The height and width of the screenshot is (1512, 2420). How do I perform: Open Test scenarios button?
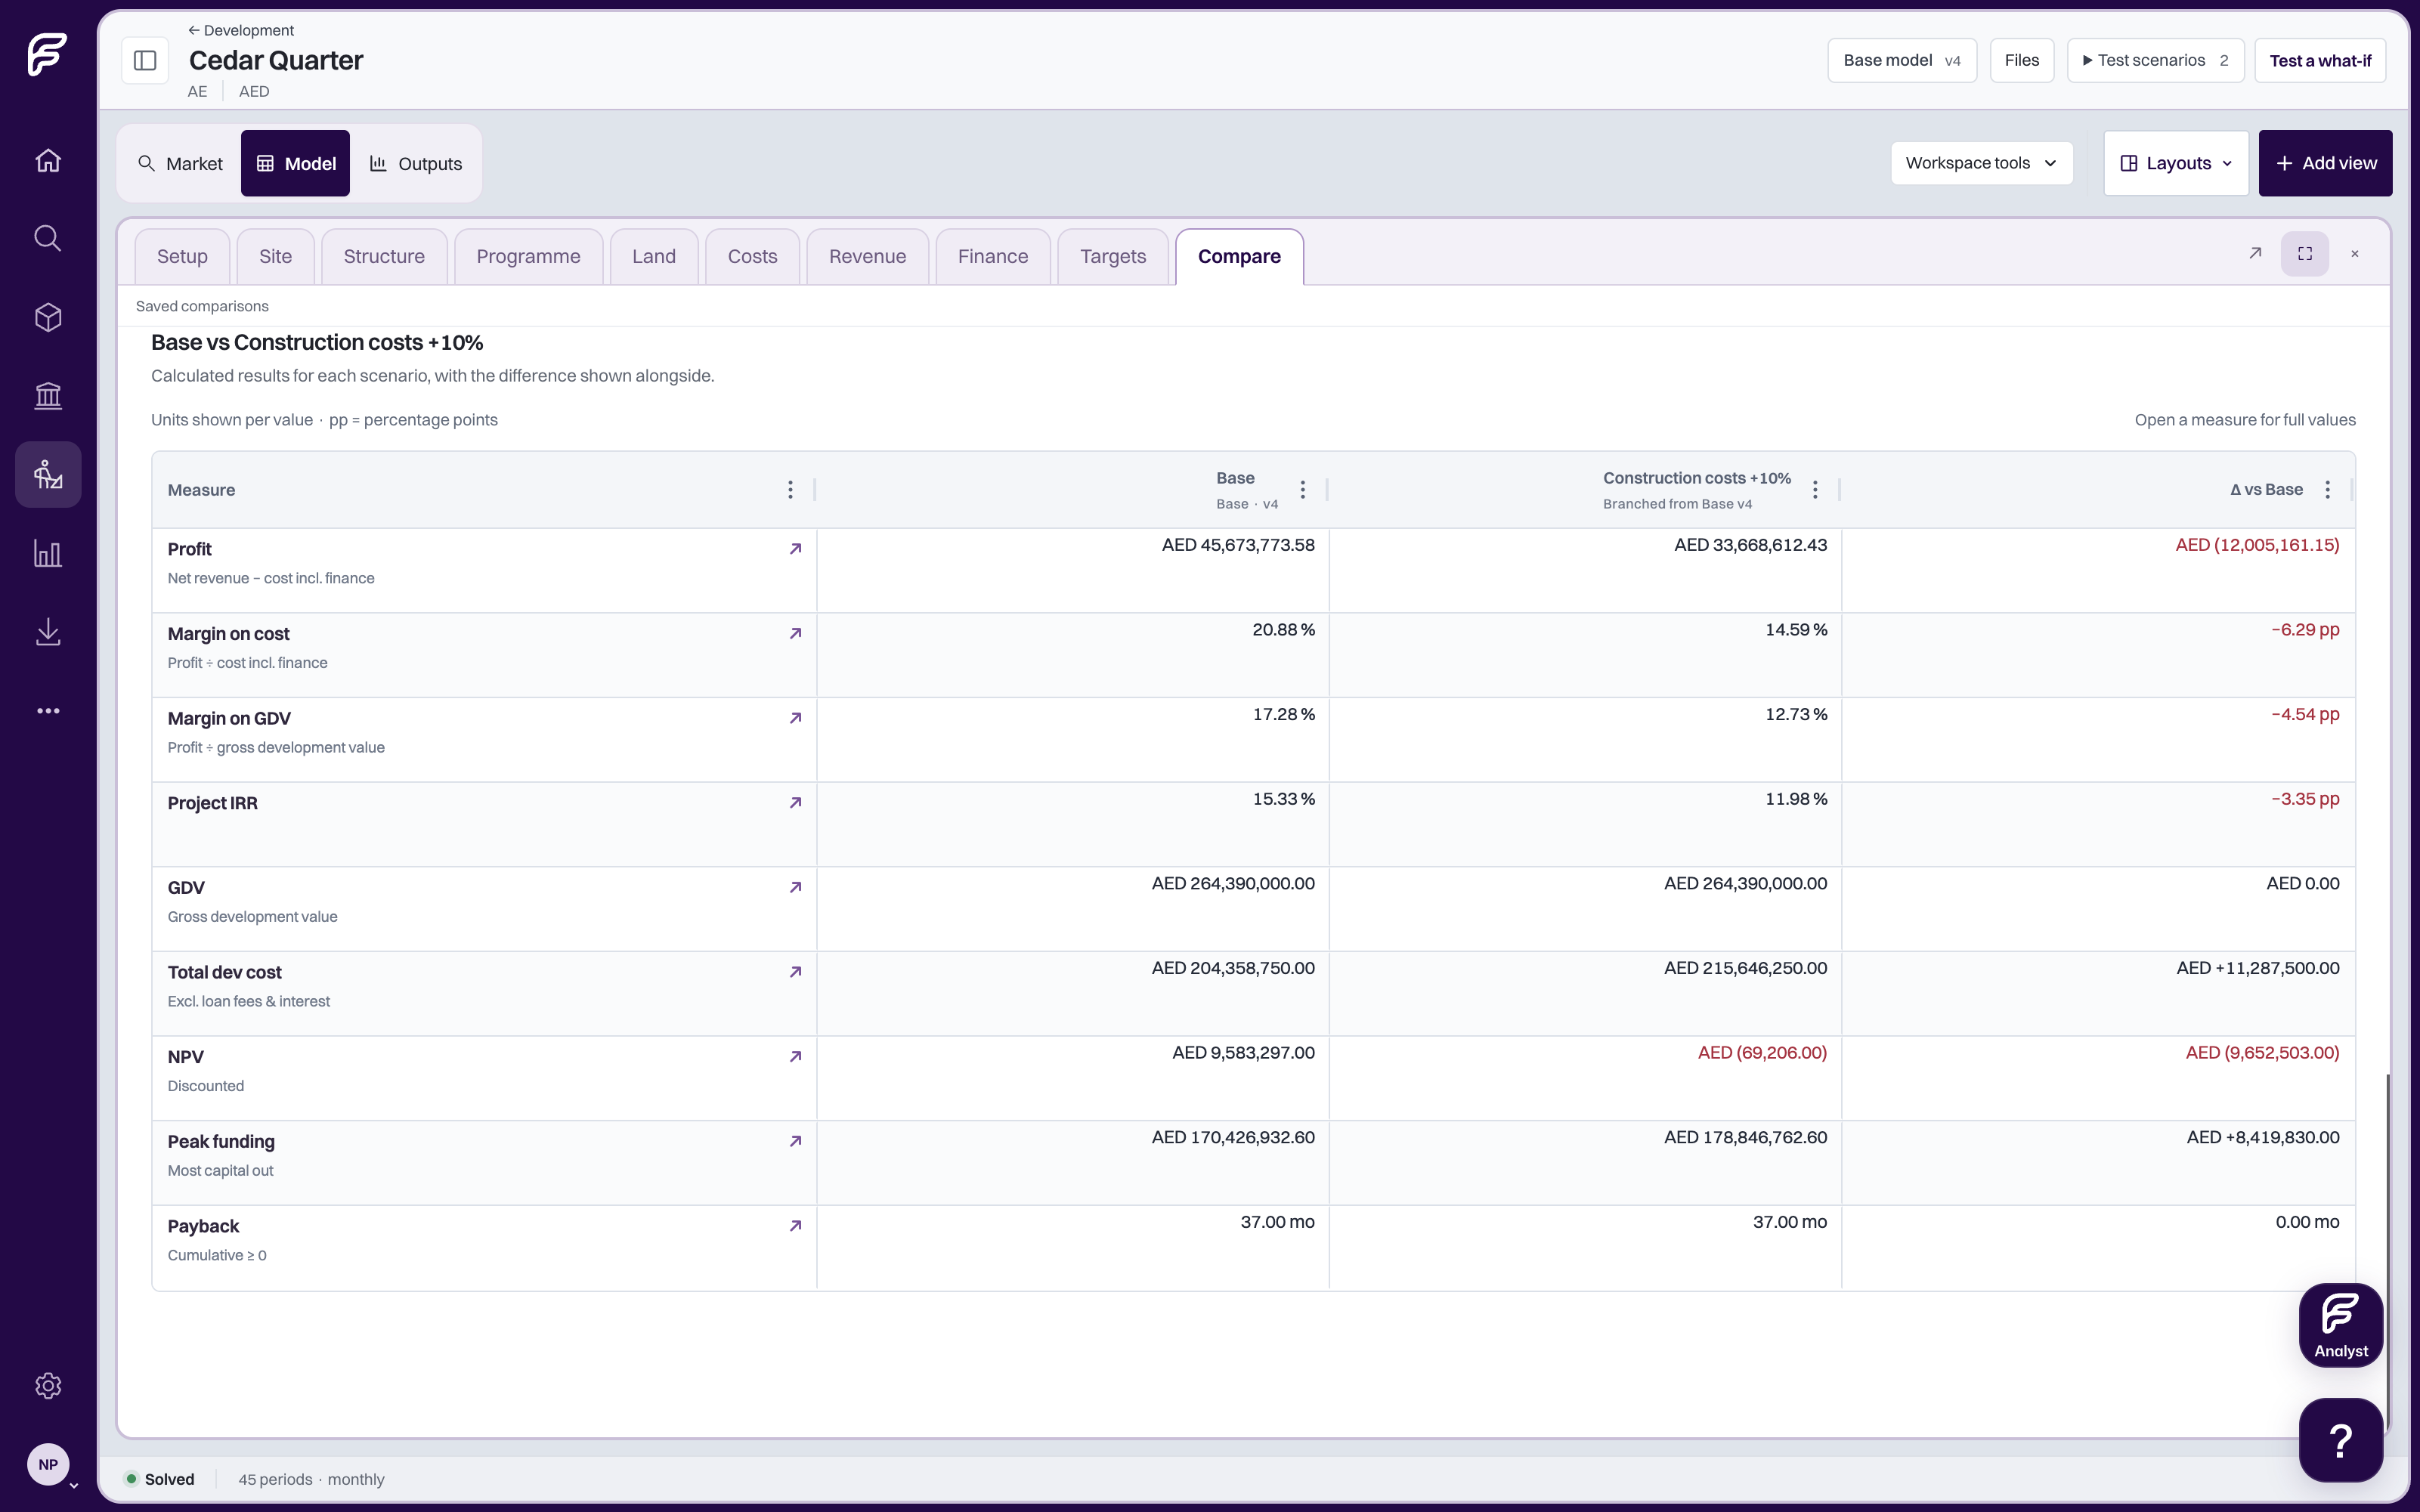2155,61
